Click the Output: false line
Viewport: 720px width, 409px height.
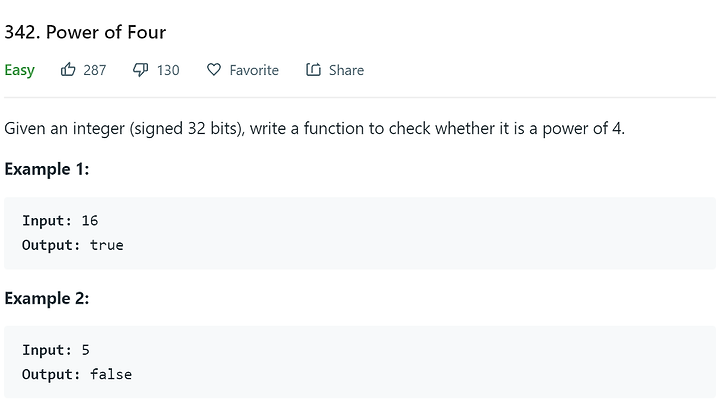pos(77,375)
